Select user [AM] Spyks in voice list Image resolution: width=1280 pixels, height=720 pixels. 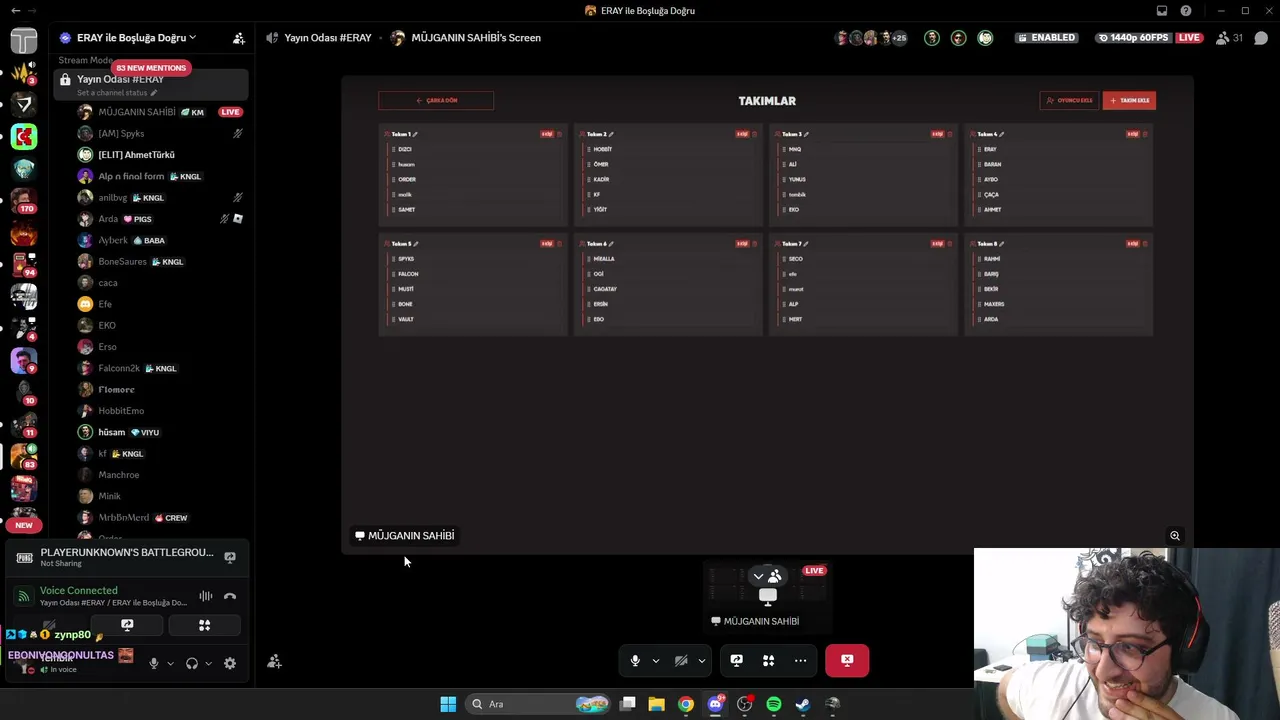pyautogui.click(x=160, y=133)
